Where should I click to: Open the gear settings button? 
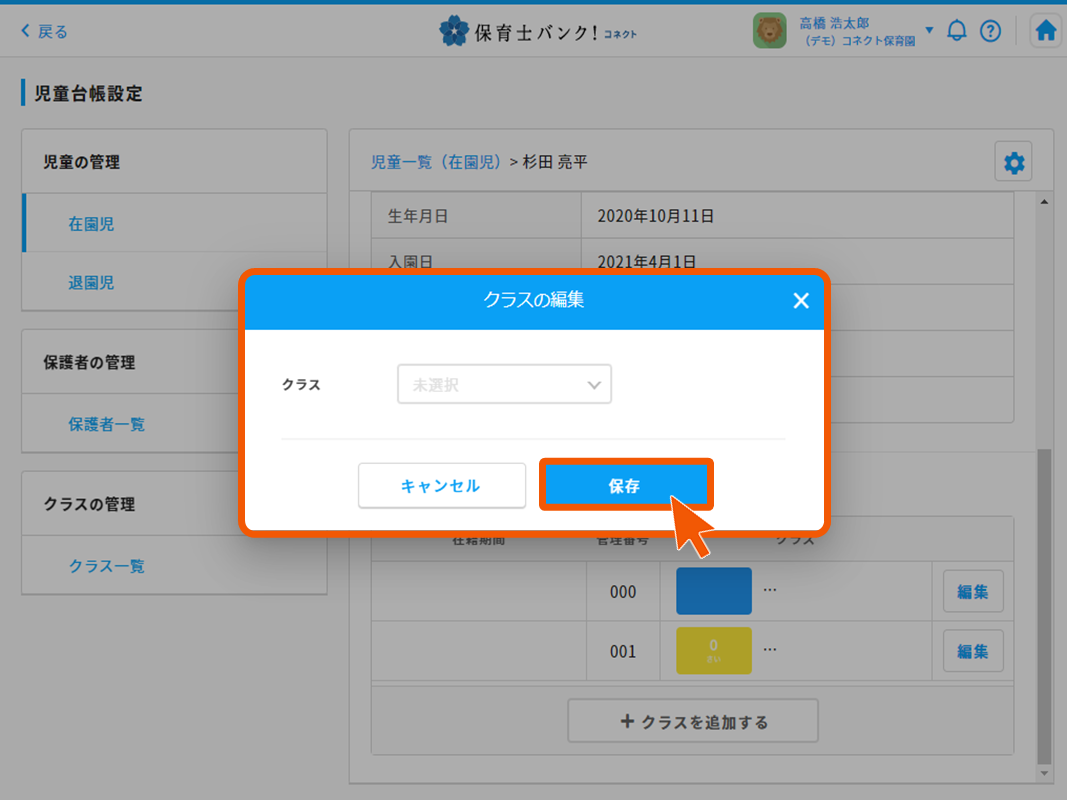click(1014, 163)
